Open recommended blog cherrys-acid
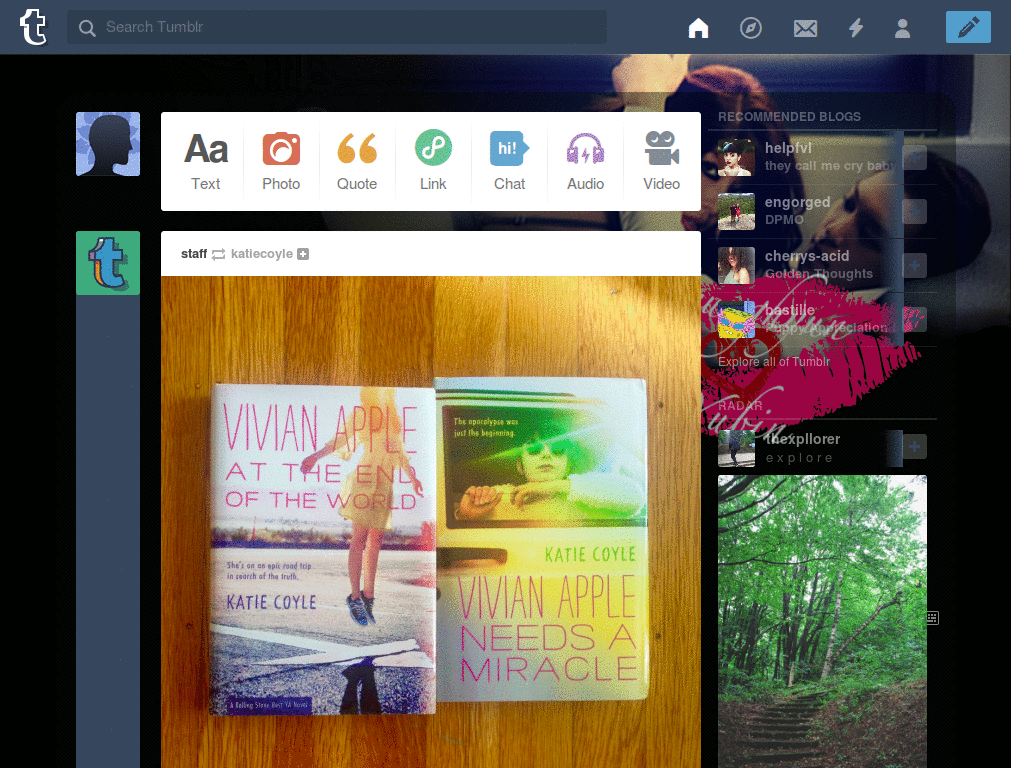Viewport: 1024px width, 768px height. point(807,256)
